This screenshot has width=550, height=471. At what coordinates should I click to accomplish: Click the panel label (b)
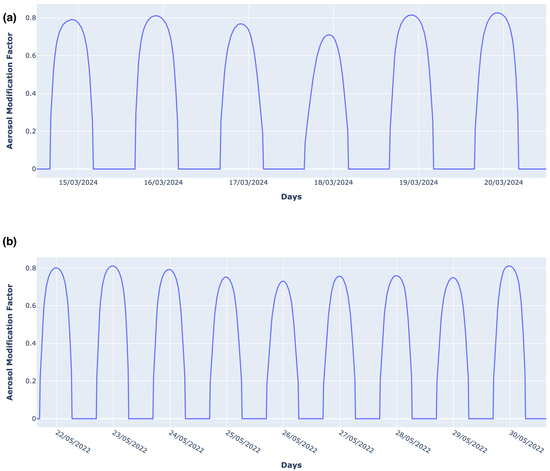(9, 242)
